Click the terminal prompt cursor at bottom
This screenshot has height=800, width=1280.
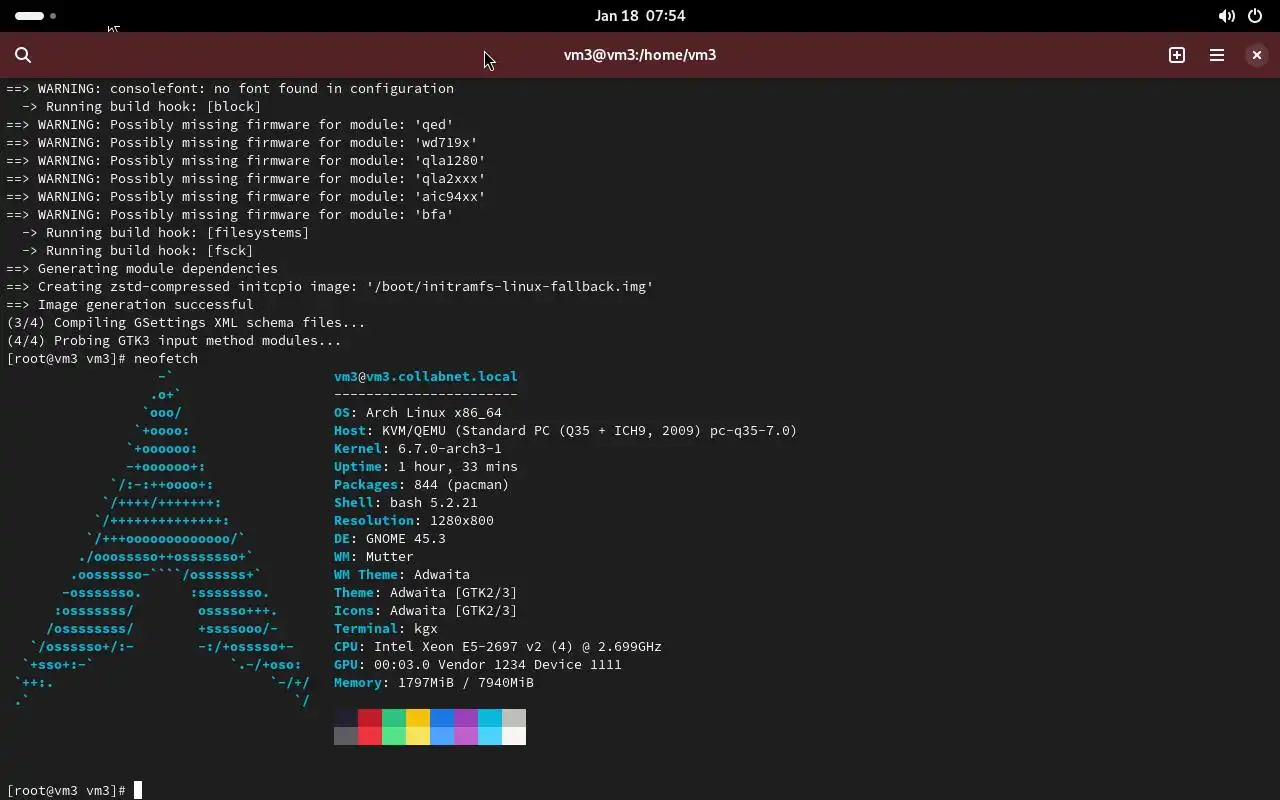coord(138,791)
